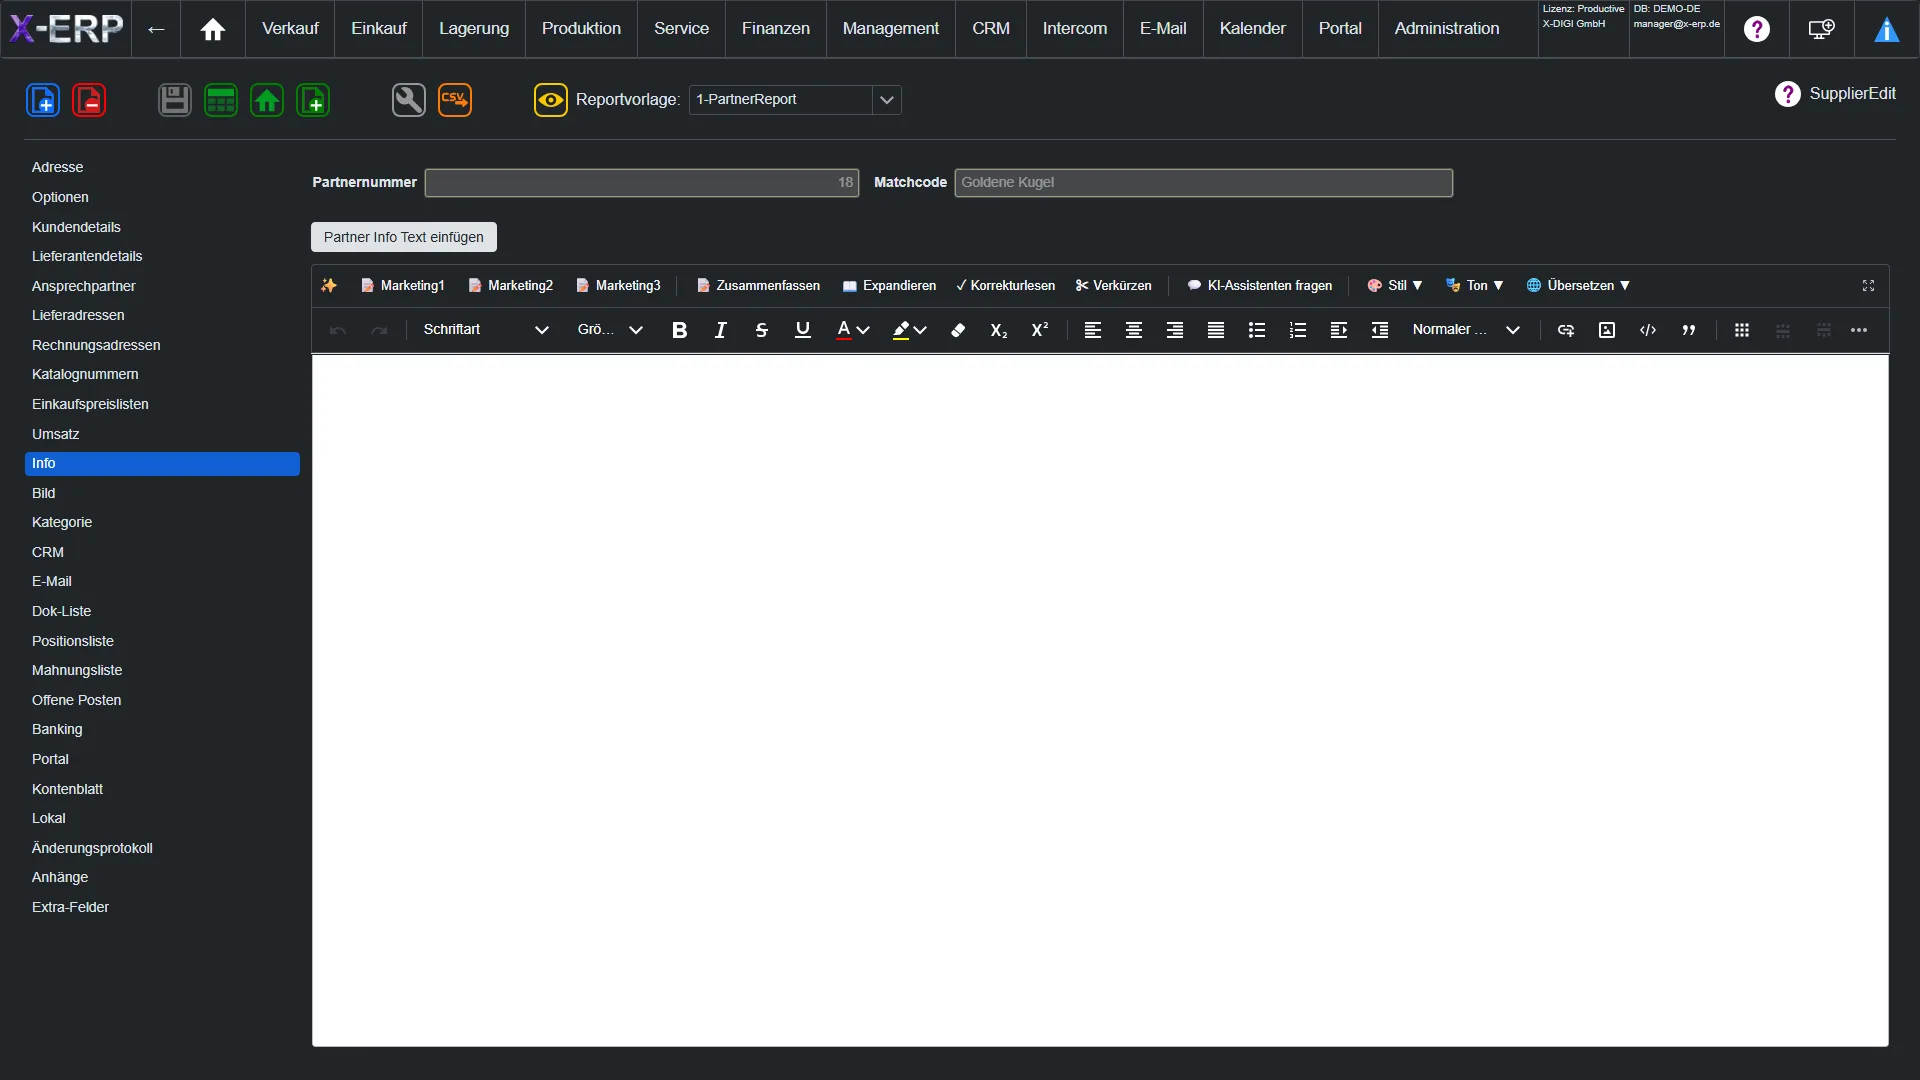This screenshot has width=1920, height=1080.
Task: Toggle italic formatting
Action: click(721, 330)
